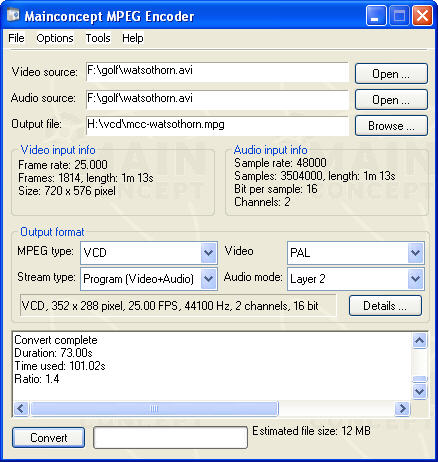Screen dimensions: 438x462
Task: Expand the MPEG type VCD dropdown
Action: [x=209, y=253]
